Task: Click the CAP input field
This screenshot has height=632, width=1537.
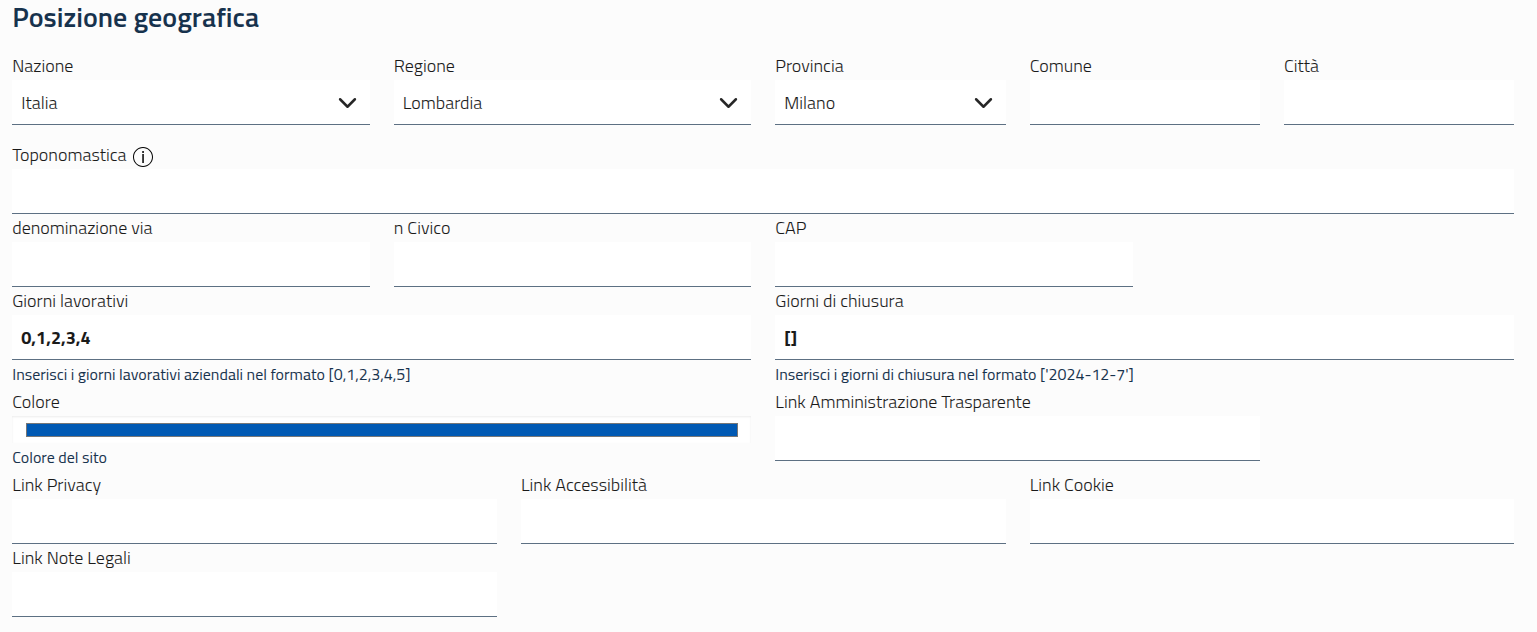Action: coord(953,265)
